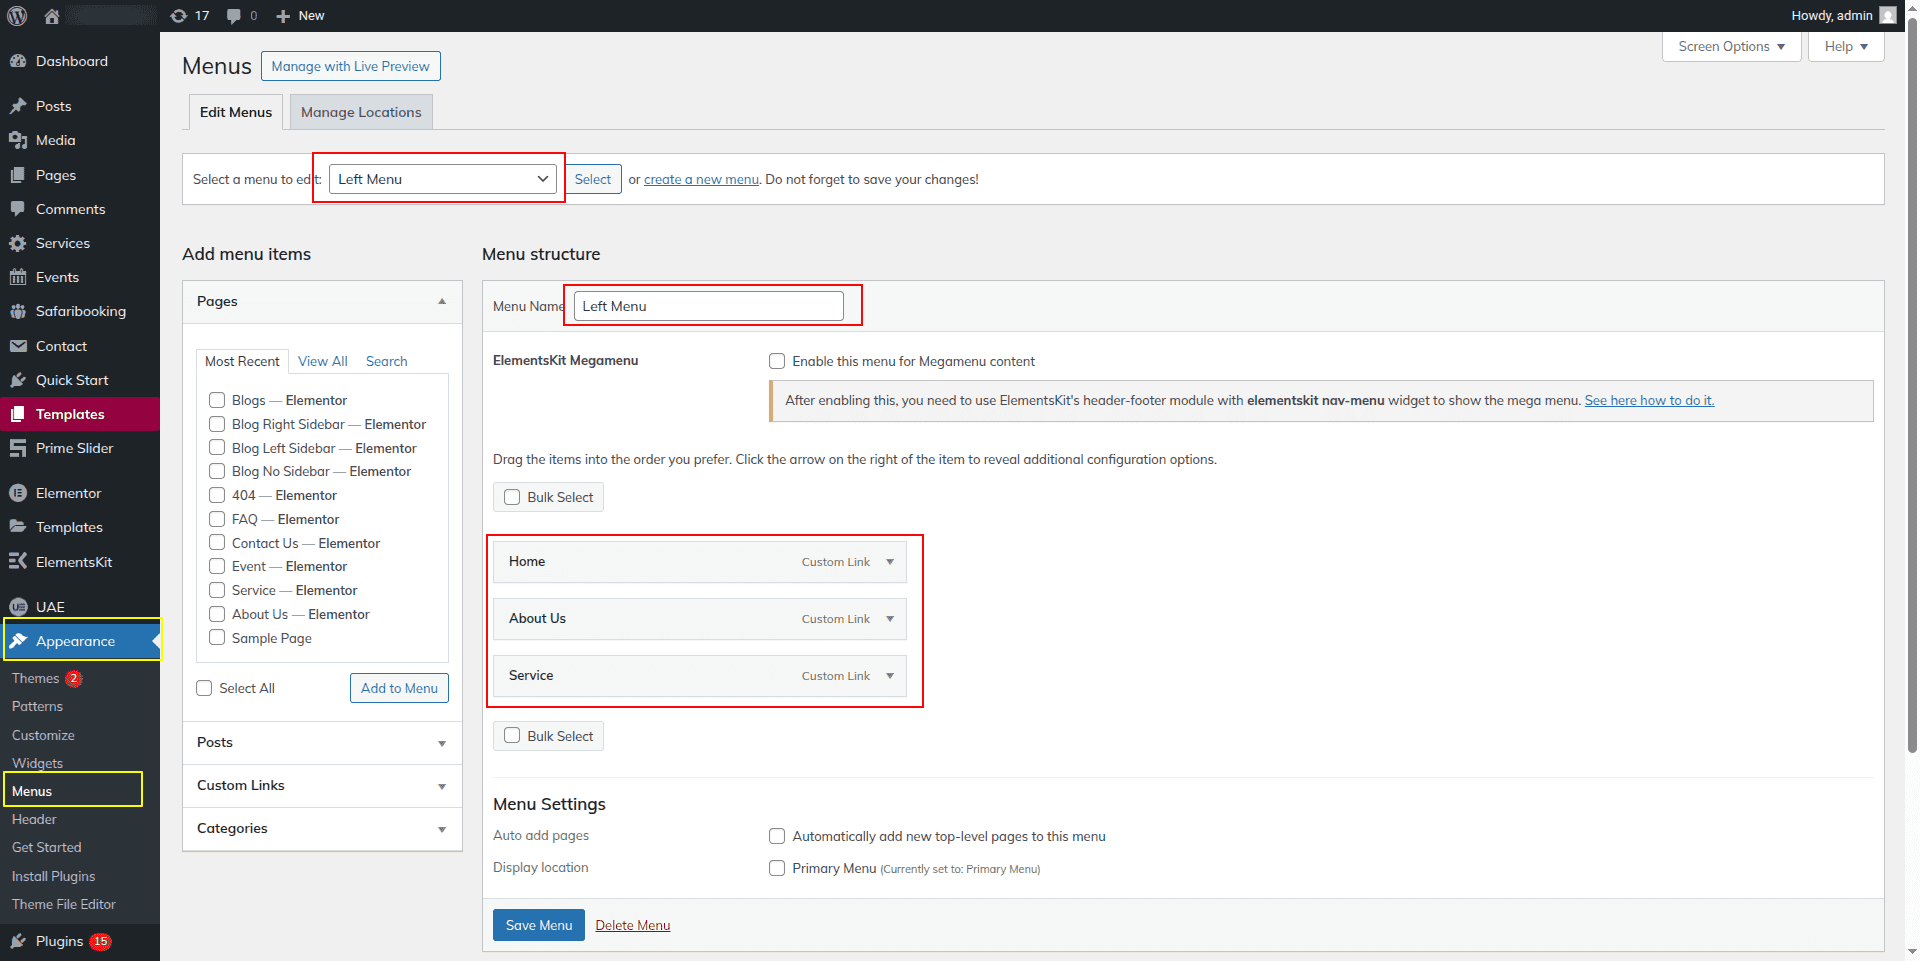Open the comments bubble icon in admin bar
Image resolution: width=1920 pixels, height=961 pixels.
click(x=234, y=16)
